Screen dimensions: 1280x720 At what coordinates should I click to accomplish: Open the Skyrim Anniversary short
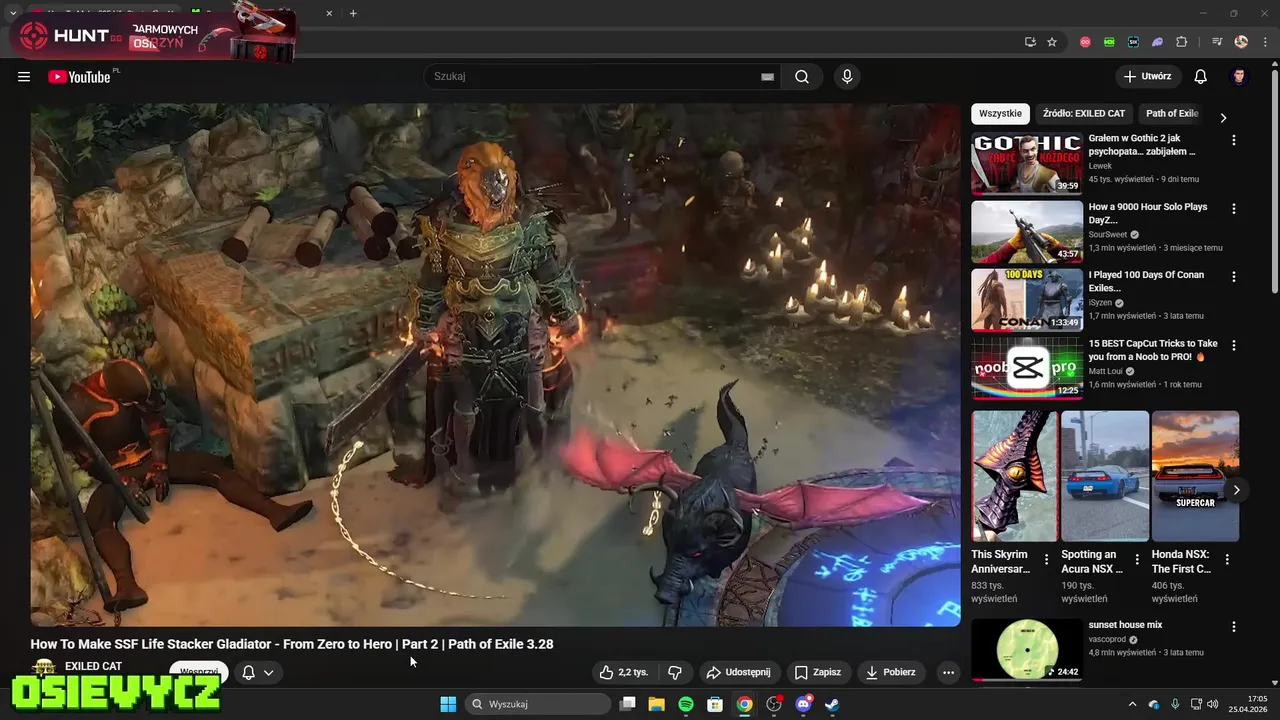coord(1014,476)
